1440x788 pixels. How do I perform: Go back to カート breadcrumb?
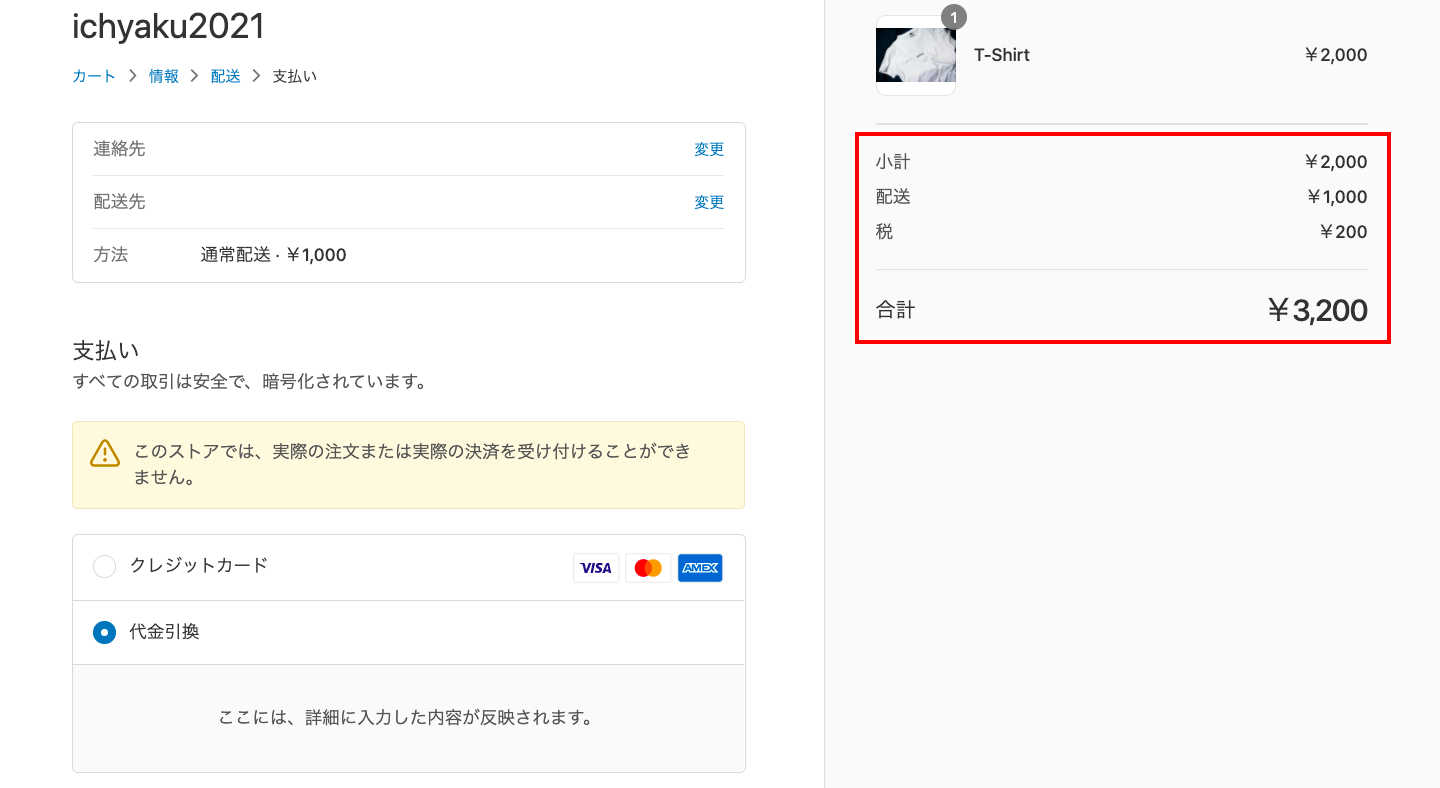click(x=94, y=76)
